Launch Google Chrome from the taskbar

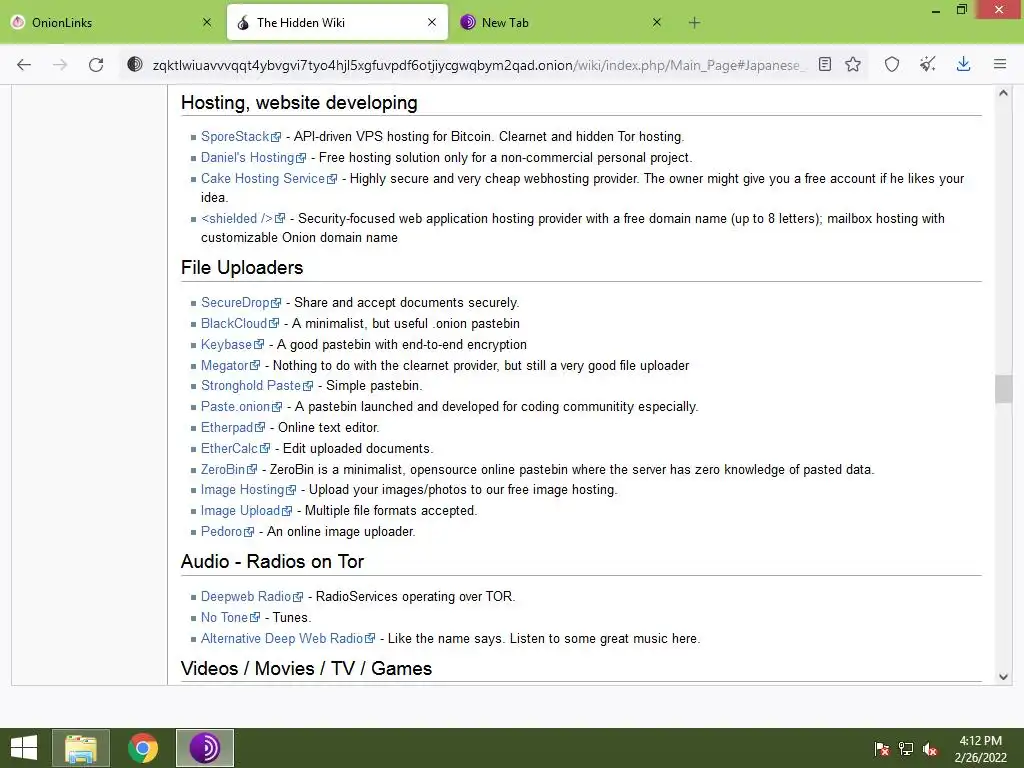coord(143,748)
